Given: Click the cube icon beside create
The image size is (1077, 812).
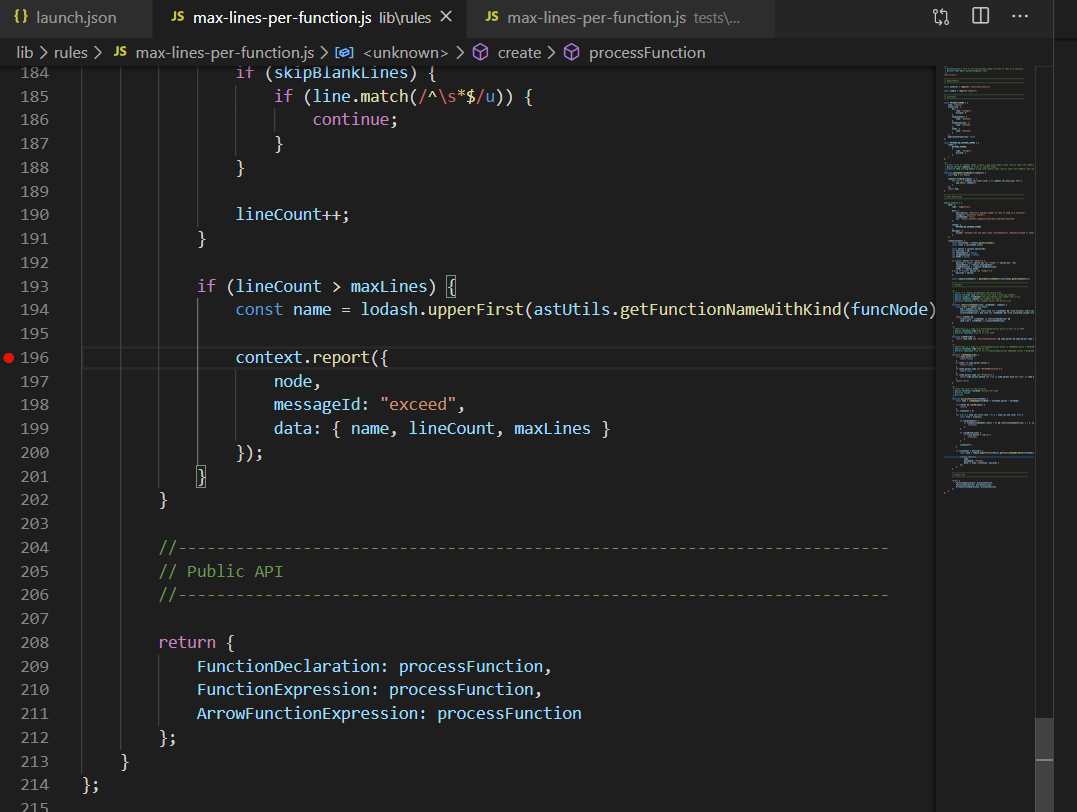Looking at the screenshot, I should (x=481, y=52).
